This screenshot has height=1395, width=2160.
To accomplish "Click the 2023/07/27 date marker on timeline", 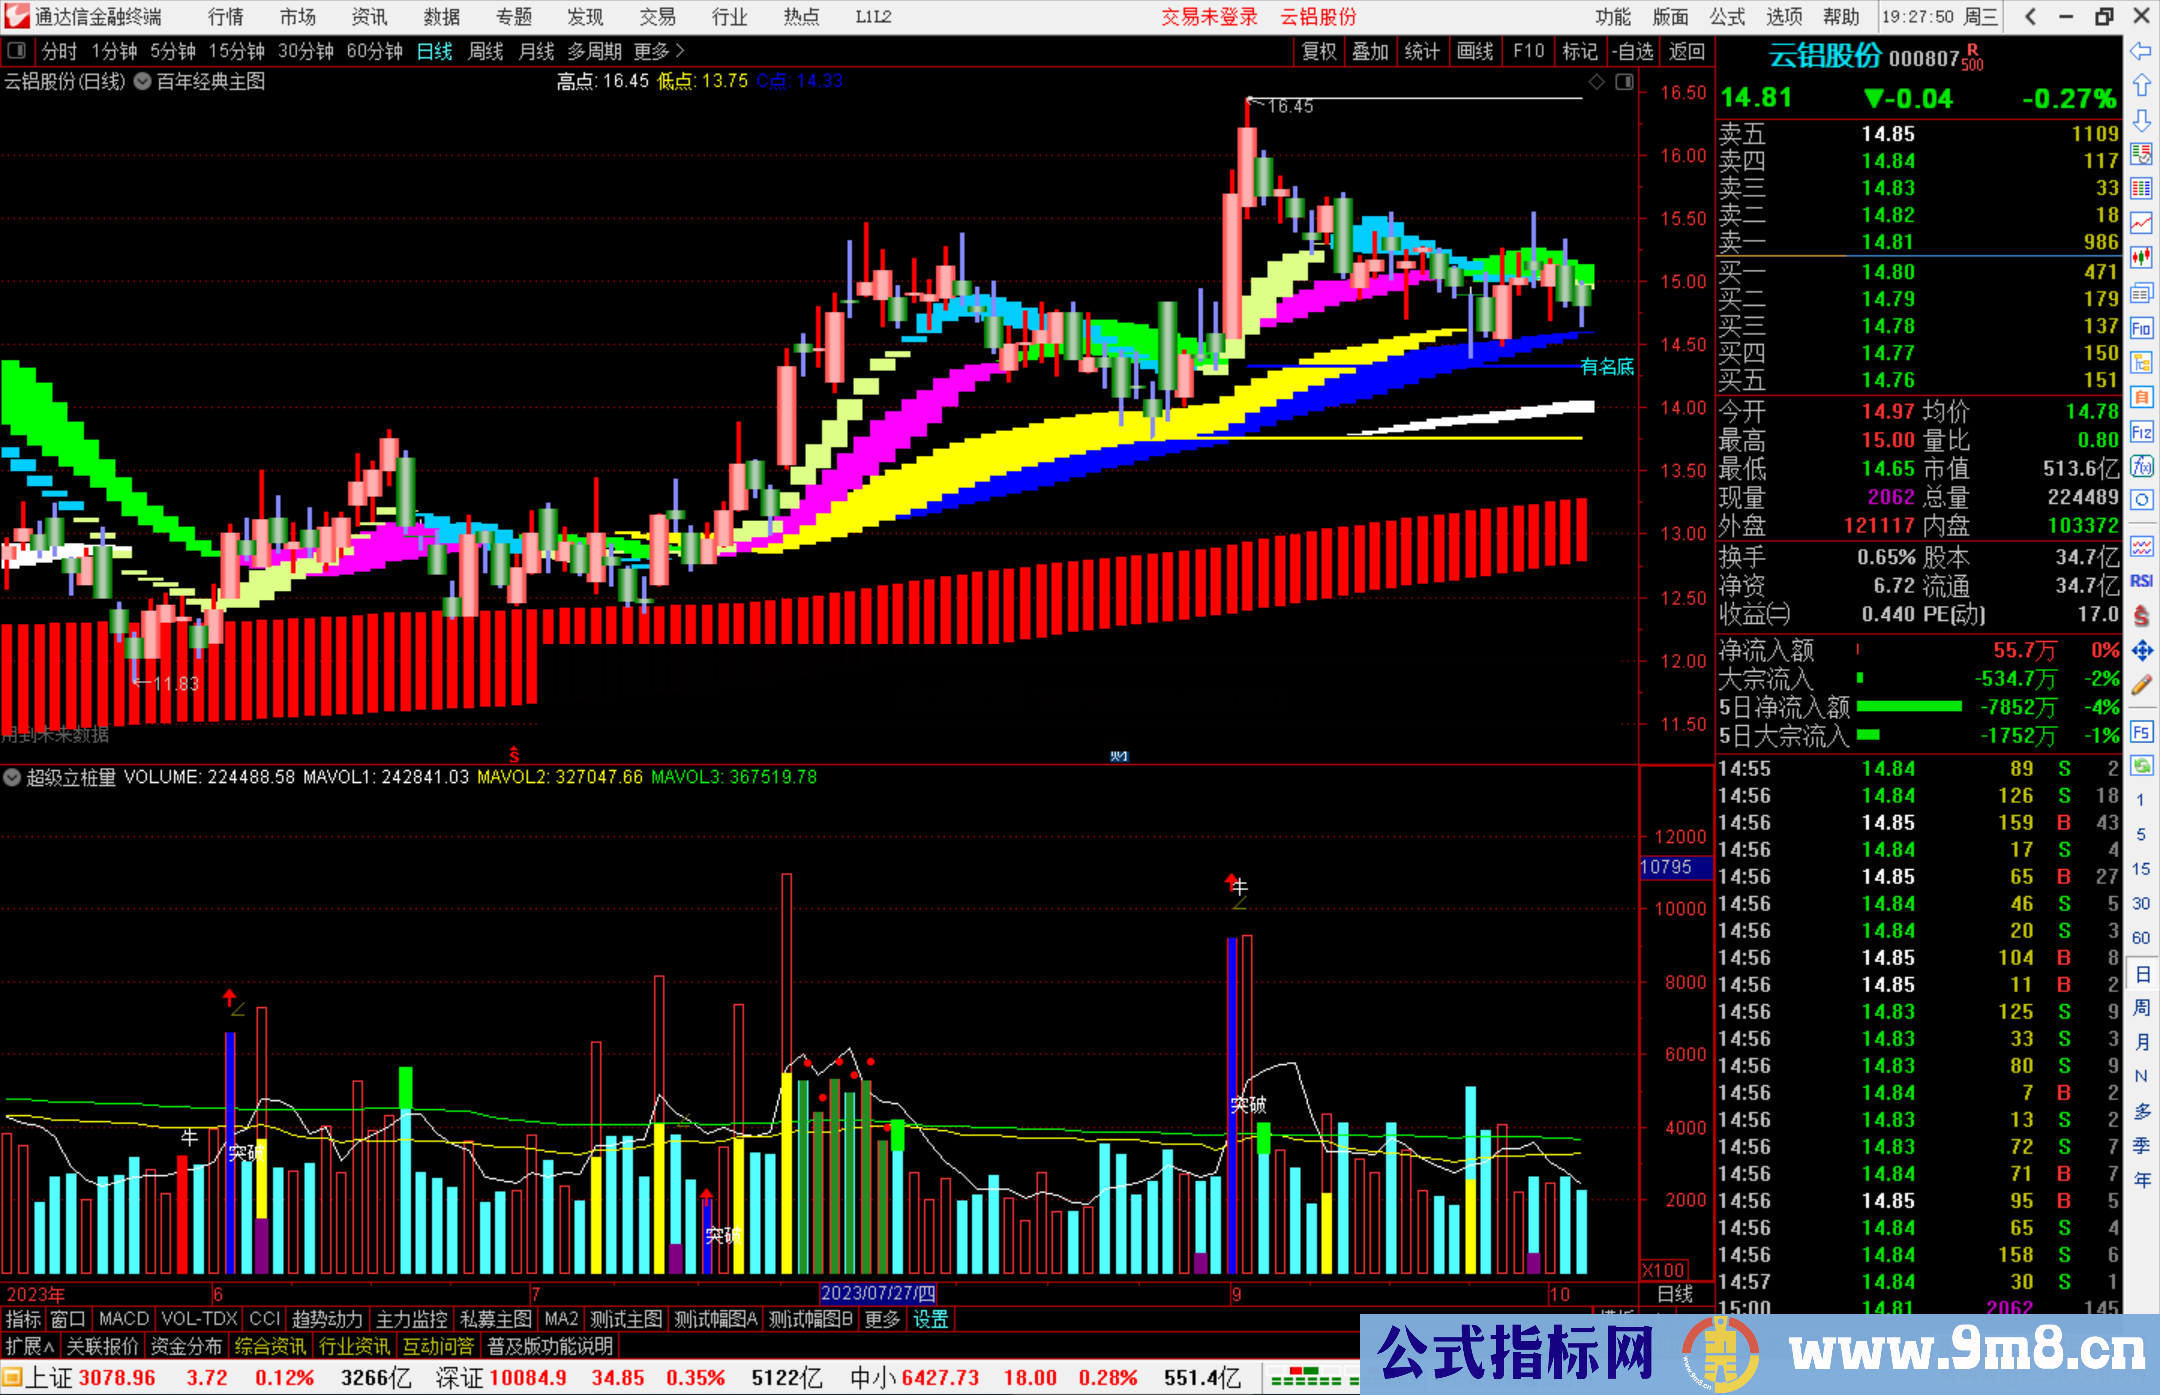I will 878,1293.
